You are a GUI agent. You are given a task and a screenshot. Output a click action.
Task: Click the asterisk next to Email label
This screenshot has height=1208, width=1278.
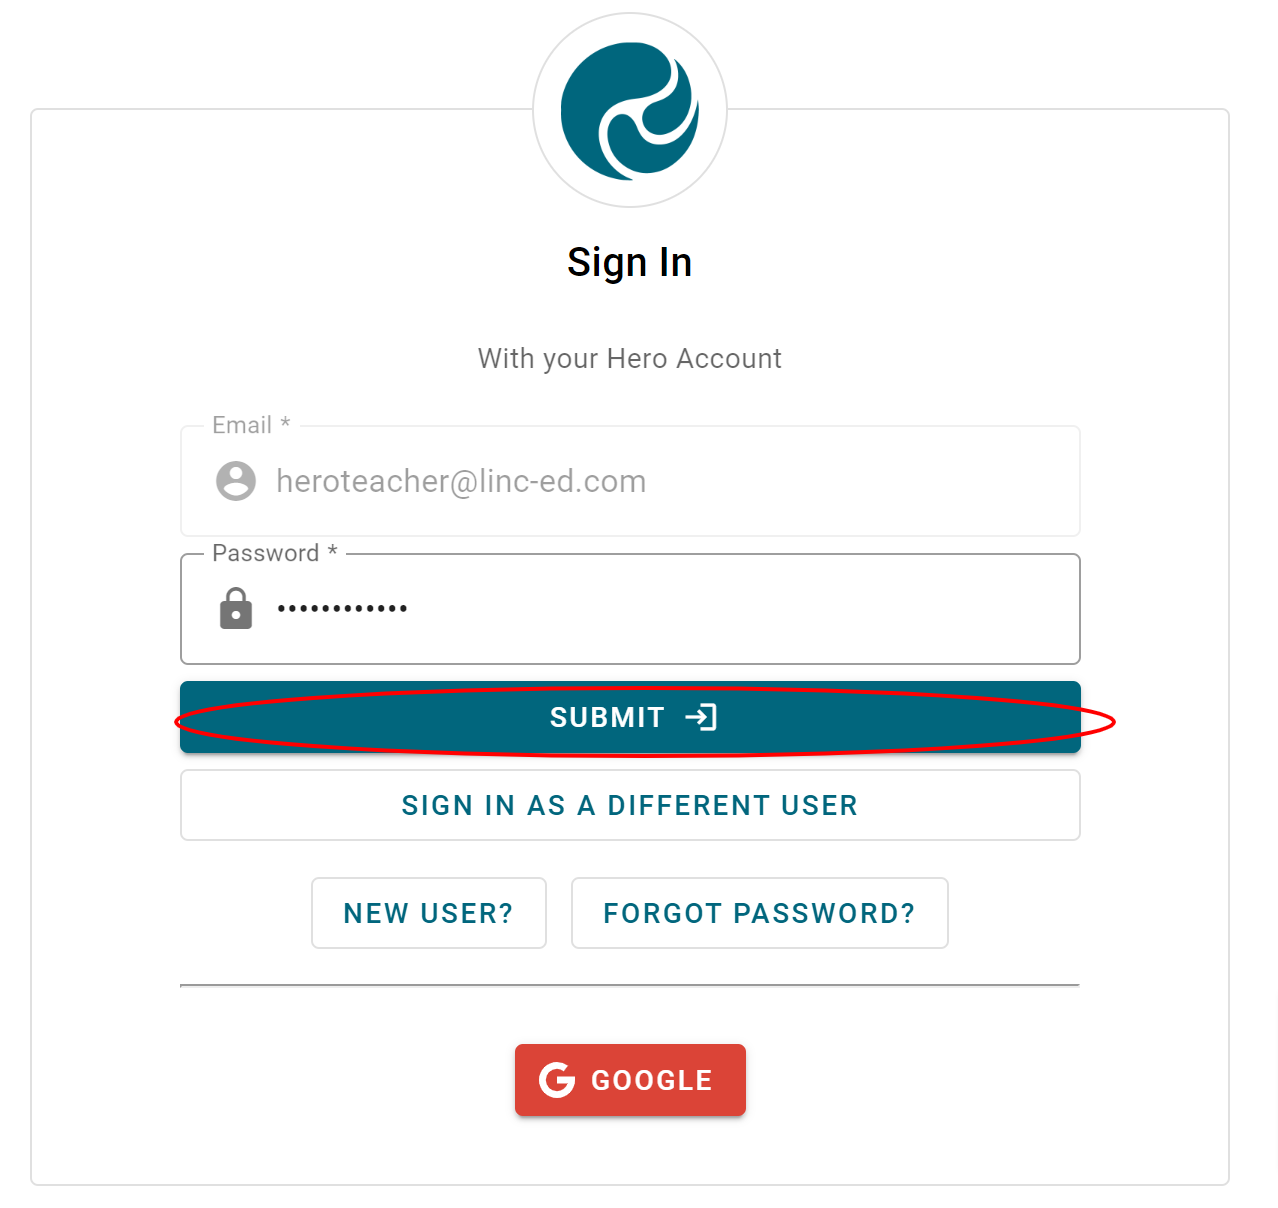285,423
